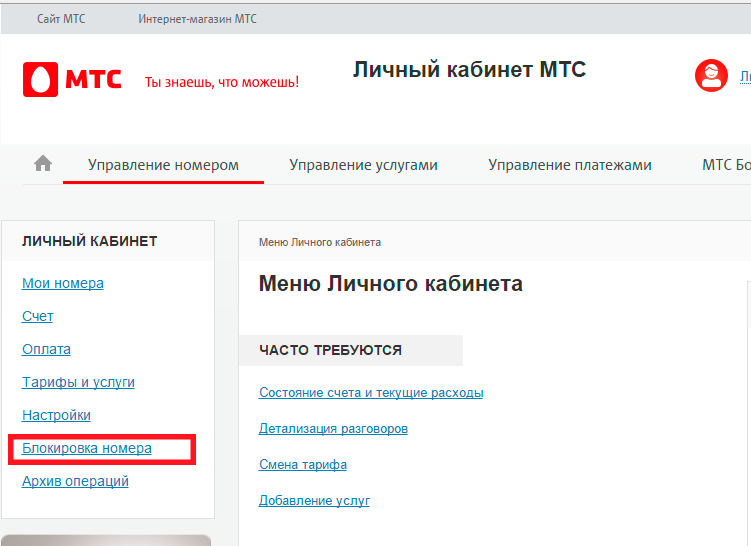This screenshot has height=546, width=751.
Task: Open the Управление услугами tab
Action: point(363,165)
